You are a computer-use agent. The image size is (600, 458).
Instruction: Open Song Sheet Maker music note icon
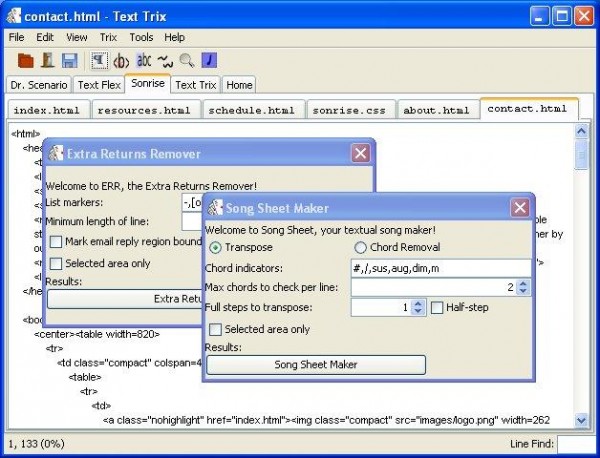(209, 60)
